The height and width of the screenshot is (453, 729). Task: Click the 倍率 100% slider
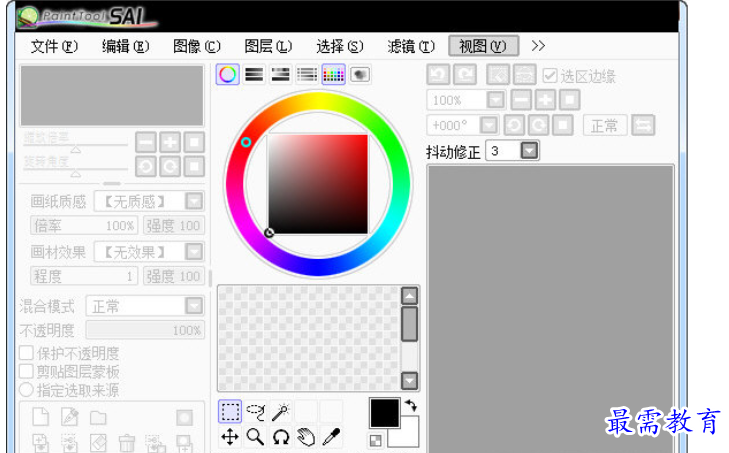pyautogui.click(x=84, y=226)
